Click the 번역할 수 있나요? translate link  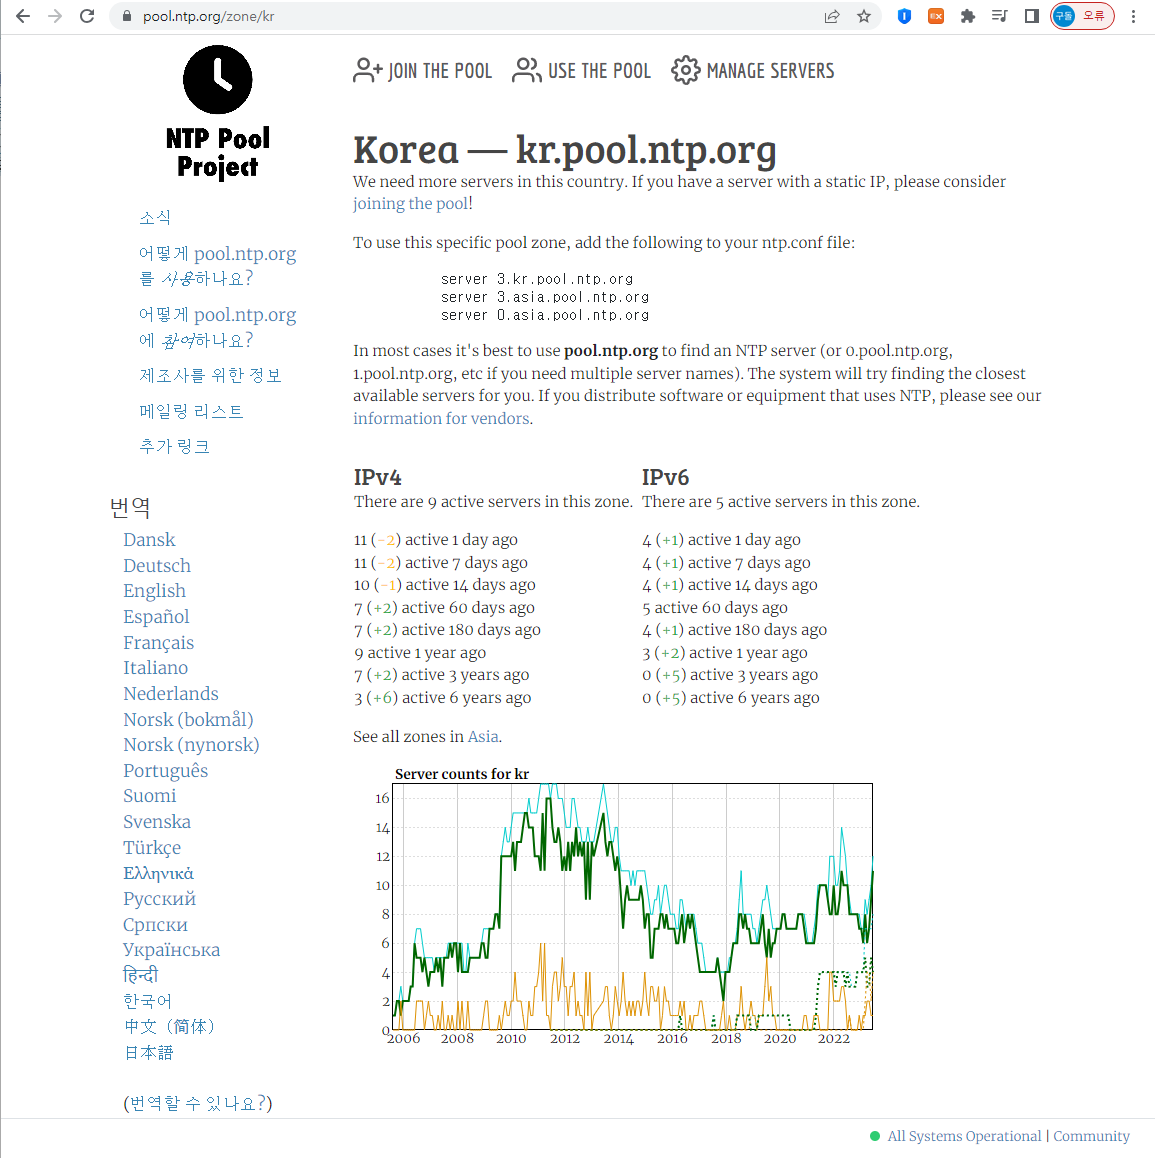[197, 1103]
